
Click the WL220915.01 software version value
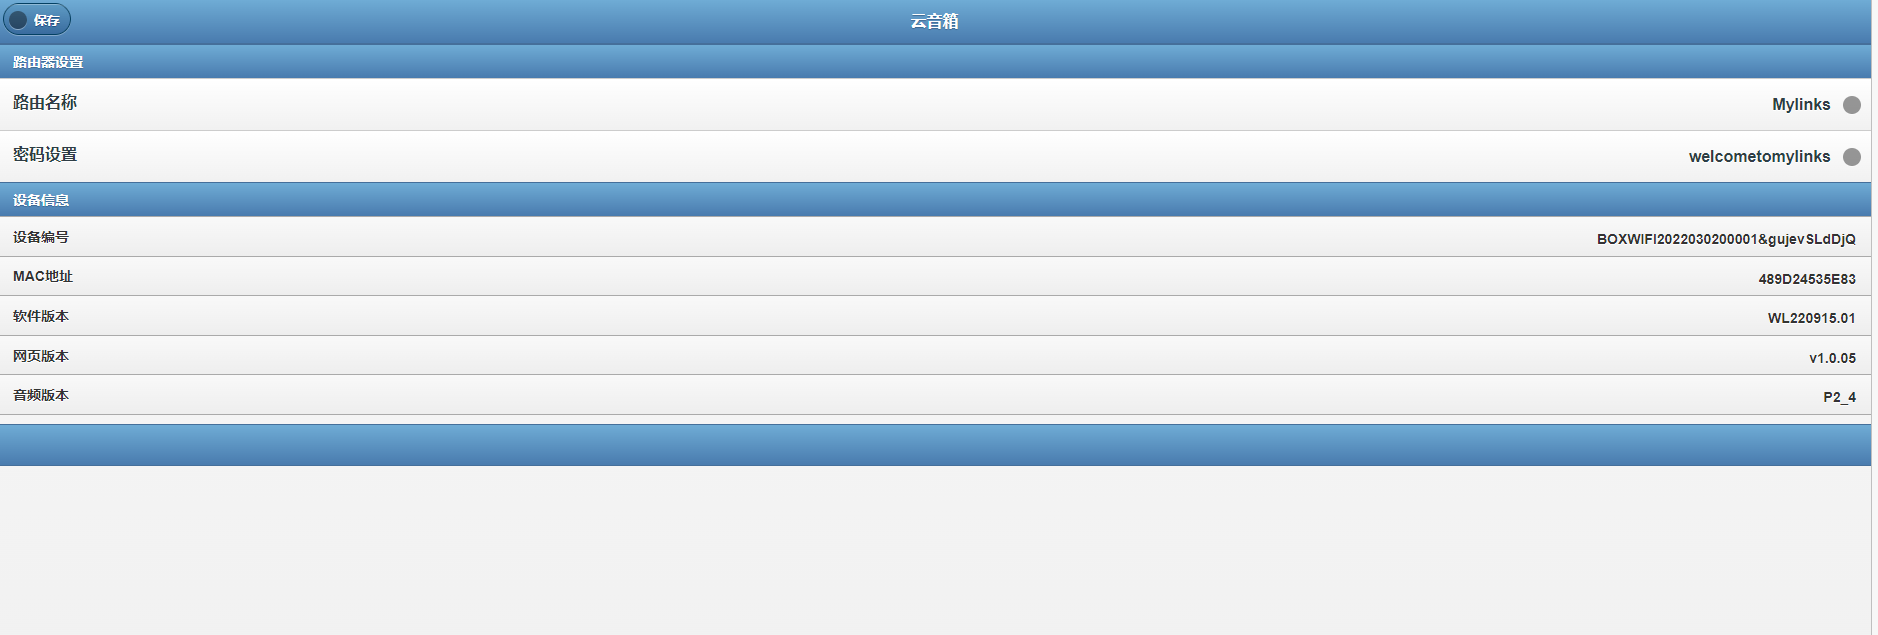point(1810,318)
